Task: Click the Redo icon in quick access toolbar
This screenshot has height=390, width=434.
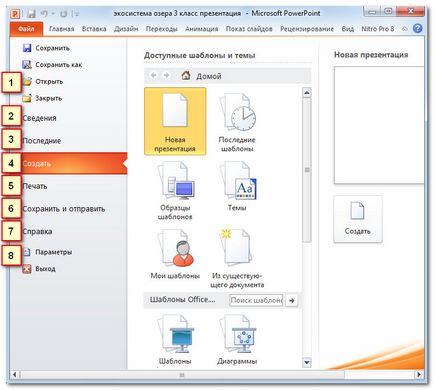Action: click(x=63, y=14)
